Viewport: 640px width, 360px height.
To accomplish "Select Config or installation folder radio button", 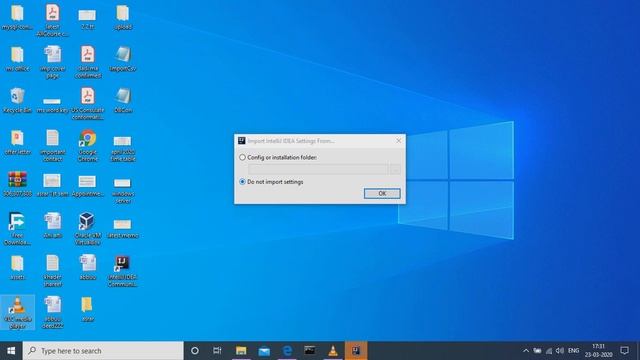I will coord(242,157).
